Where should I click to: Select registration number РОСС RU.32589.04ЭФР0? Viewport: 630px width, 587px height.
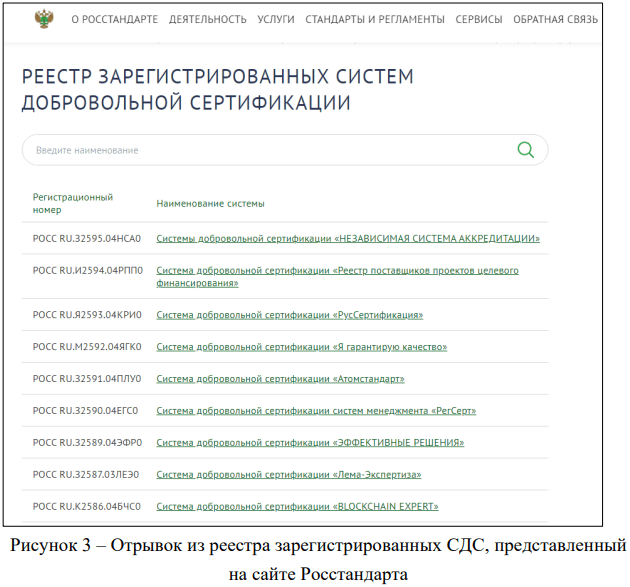tap(88, 442)
